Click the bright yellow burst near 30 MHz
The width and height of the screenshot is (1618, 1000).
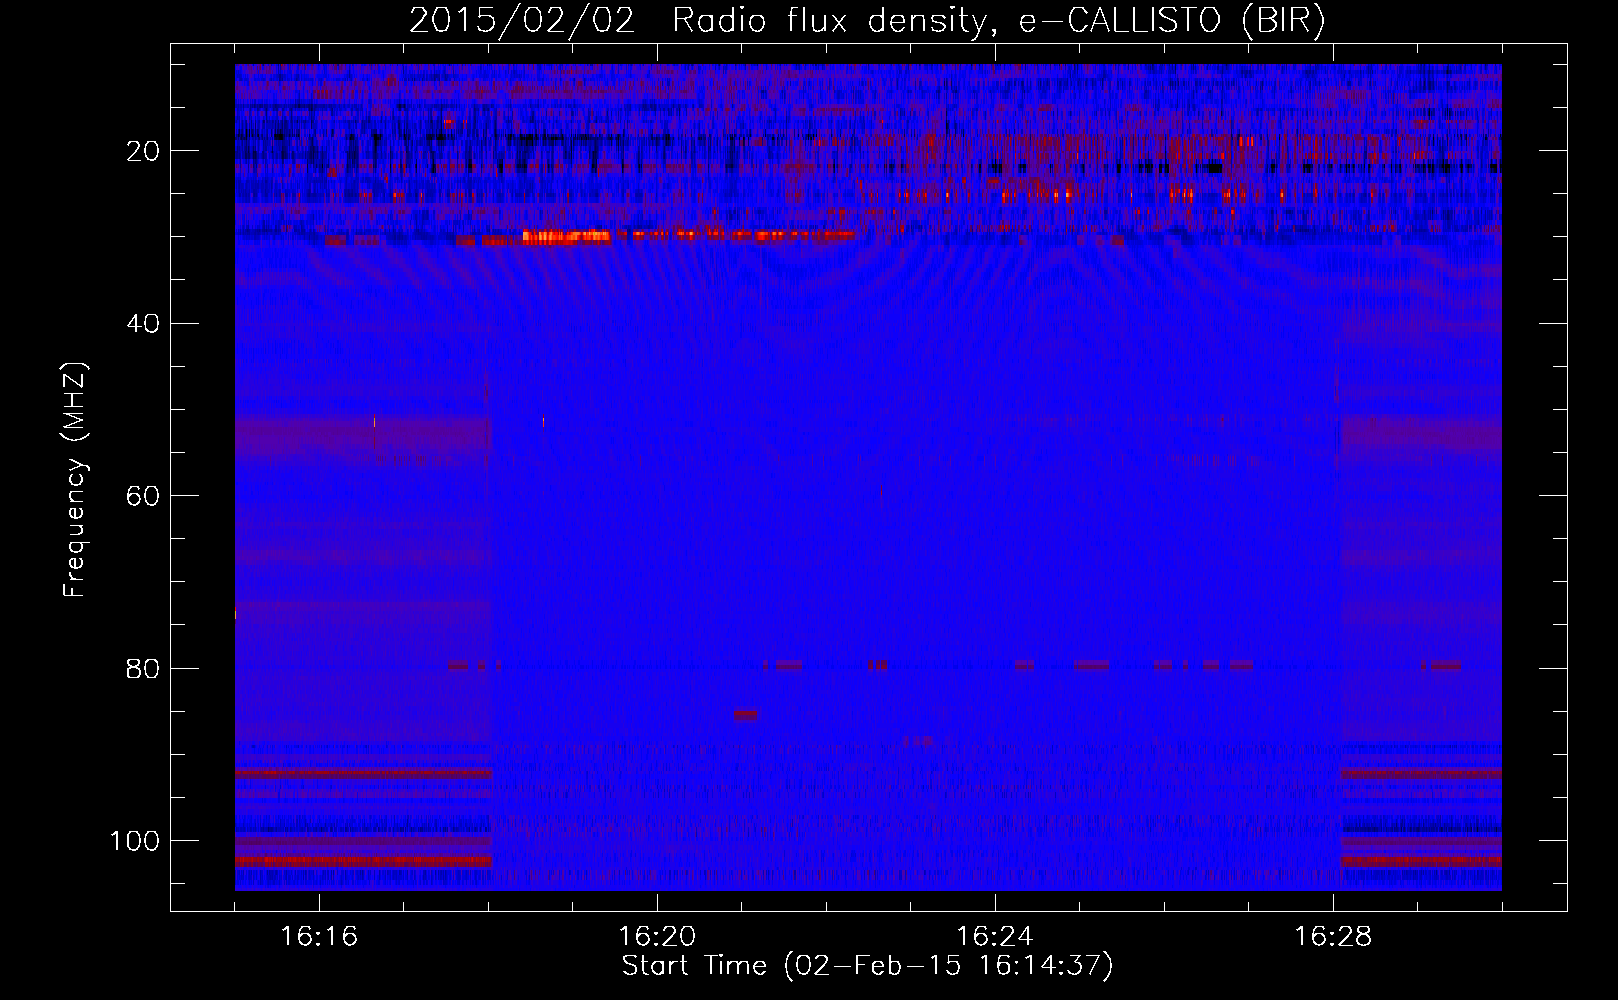[x=566, y=237]
